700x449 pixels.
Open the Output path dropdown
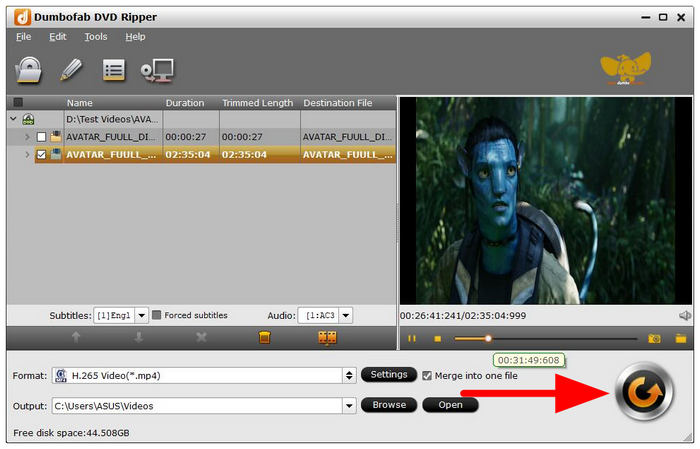[349, 406]
